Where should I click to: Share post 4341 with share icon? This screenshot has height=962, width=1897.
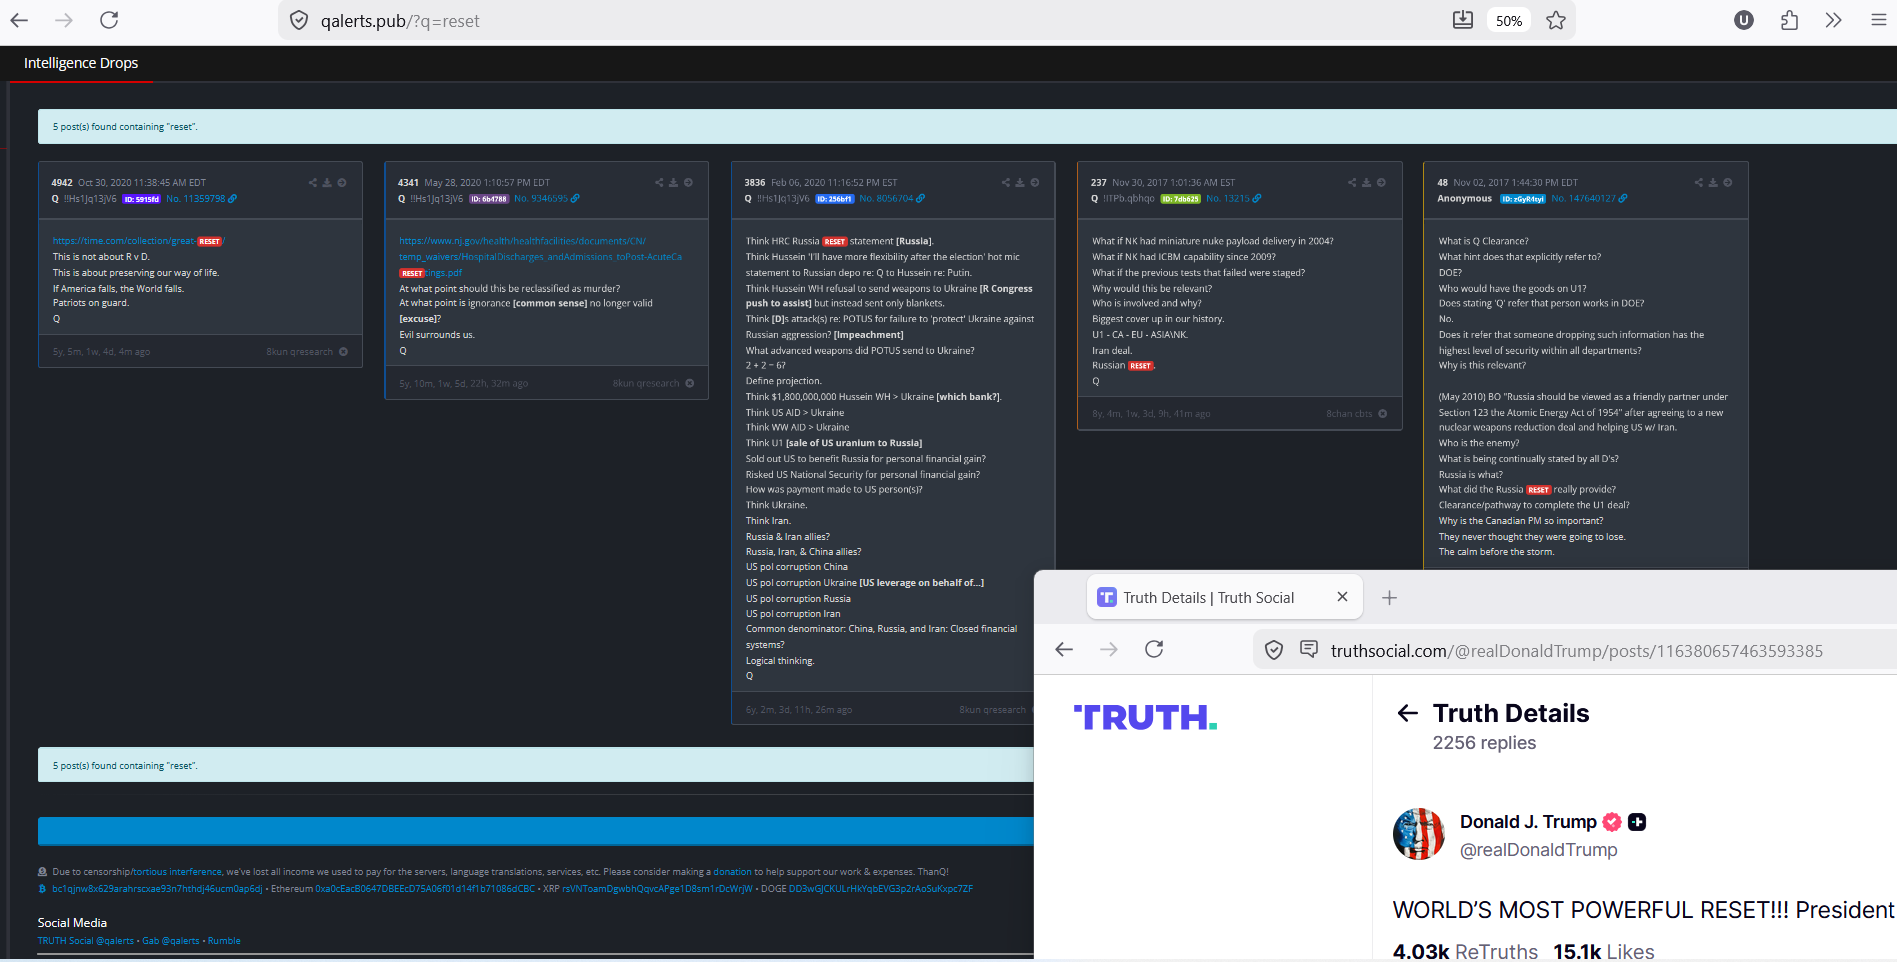(659, 183)
